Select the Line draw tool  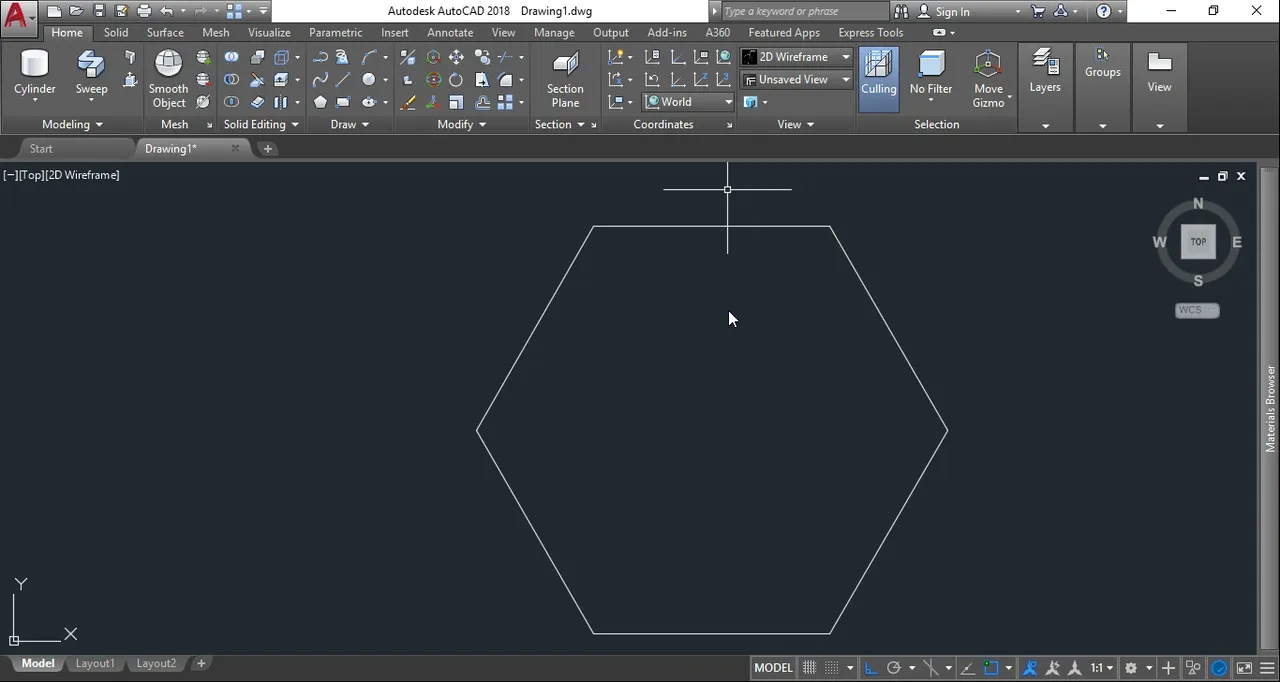[343, 79]
